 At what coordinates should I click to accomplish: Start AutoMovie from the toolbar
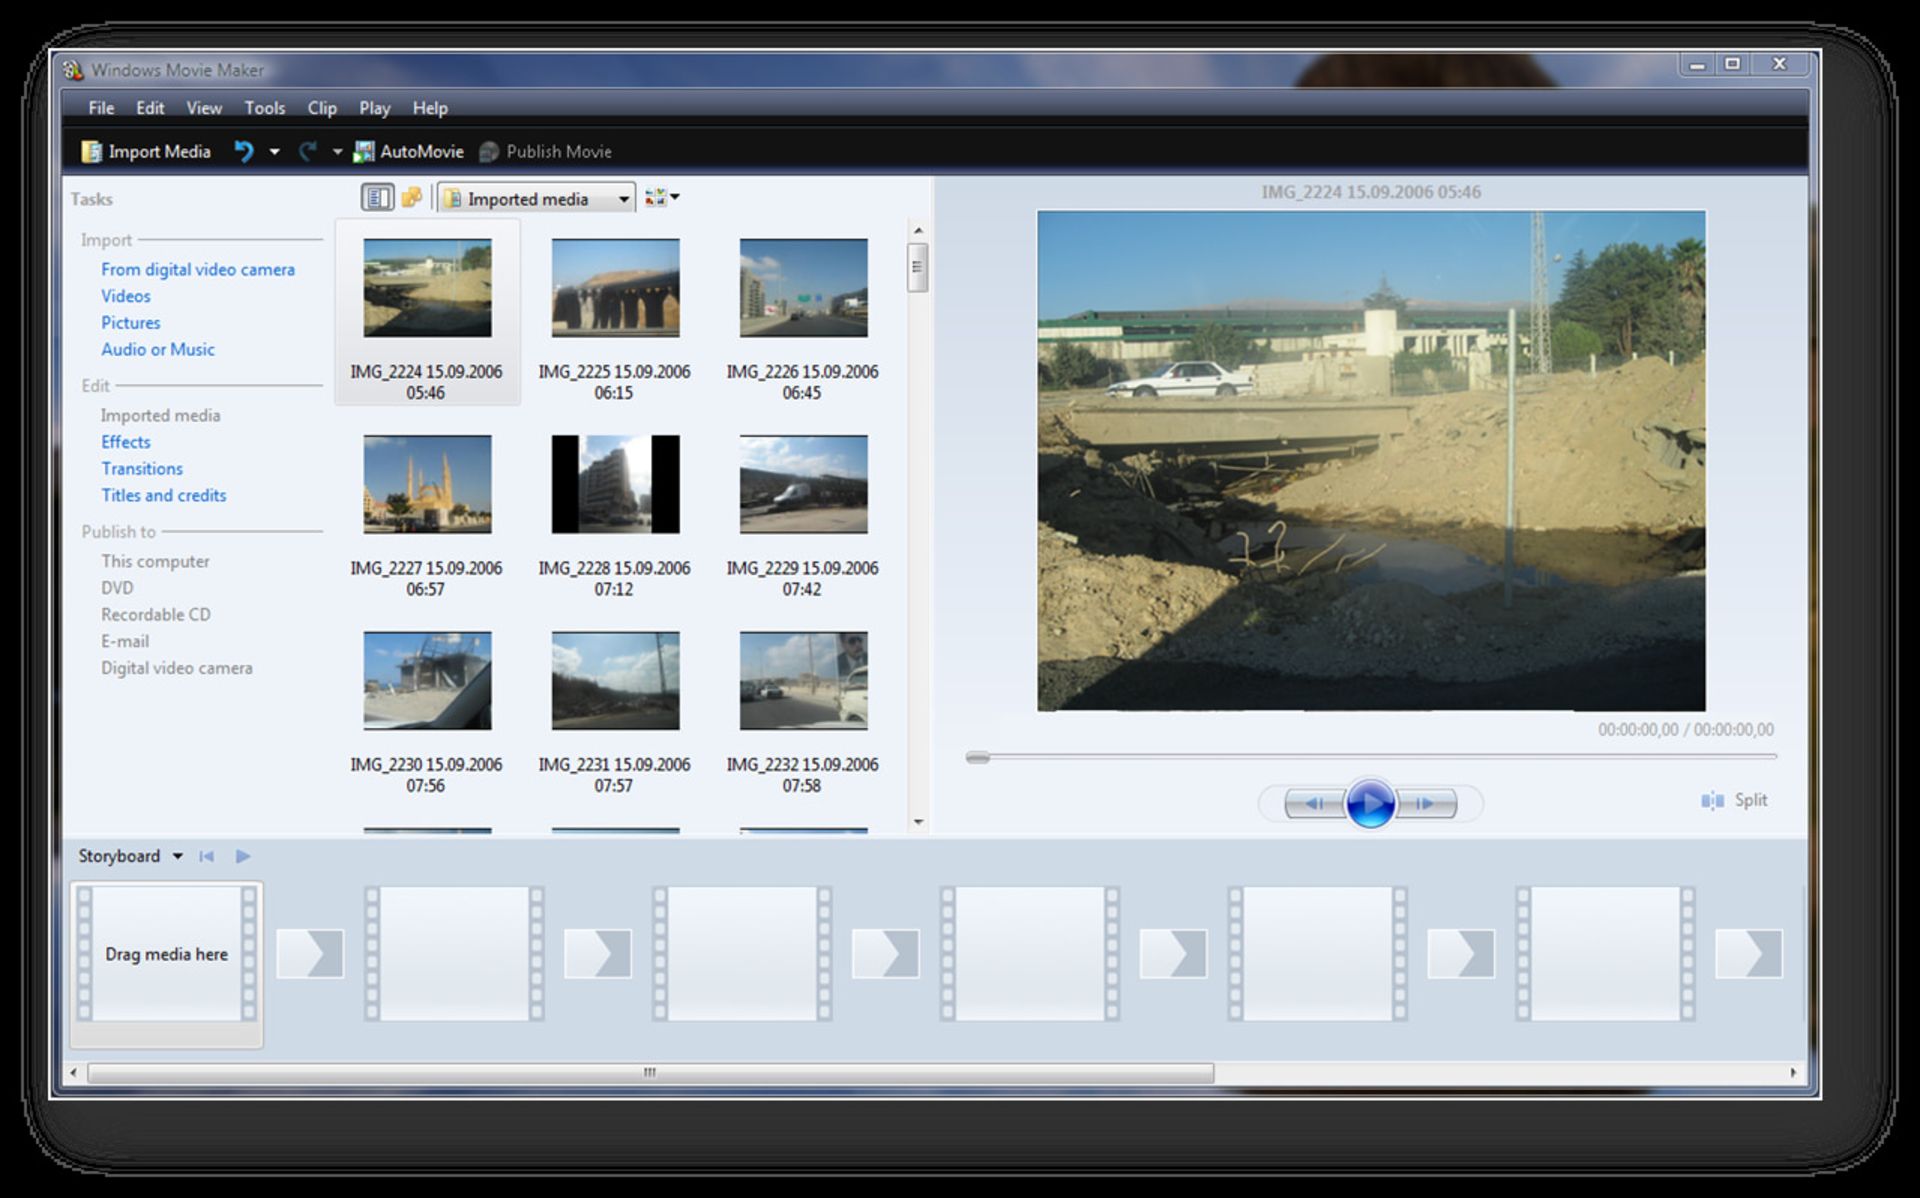point(409,151)
